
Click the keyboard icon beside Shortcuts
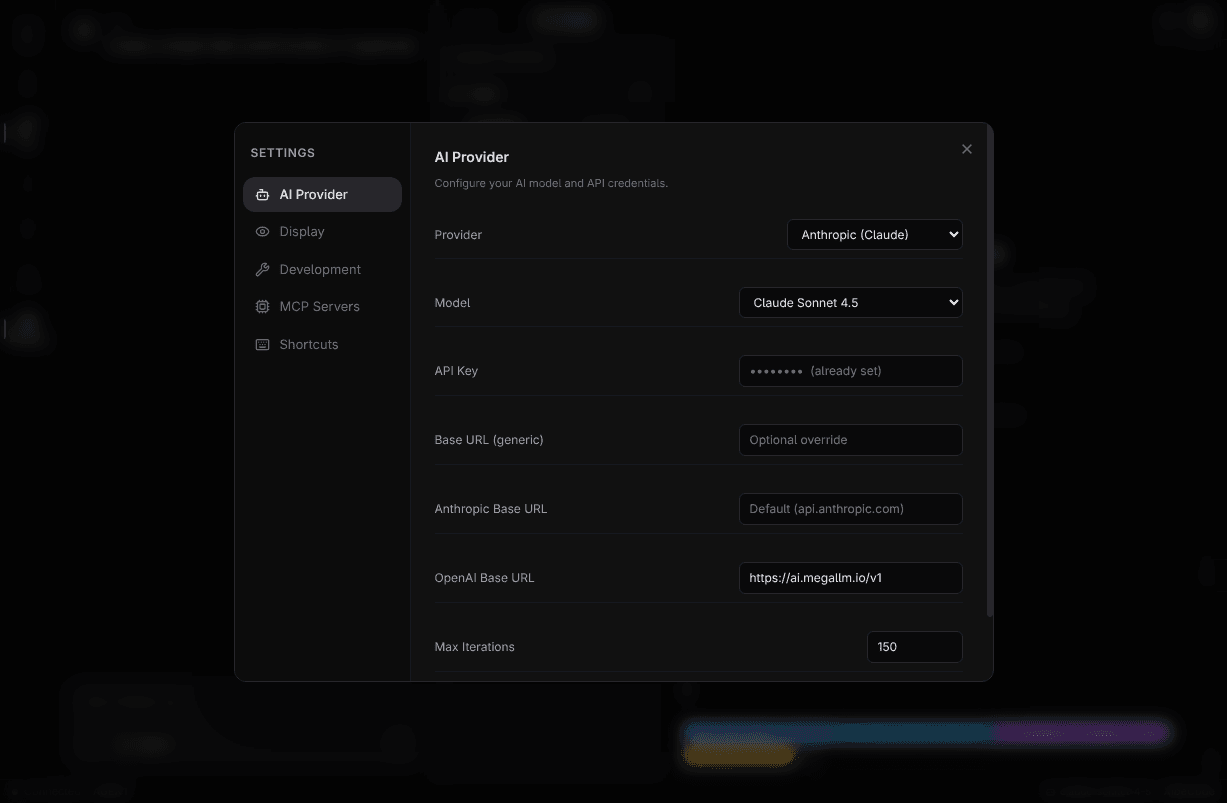(262, 344)
